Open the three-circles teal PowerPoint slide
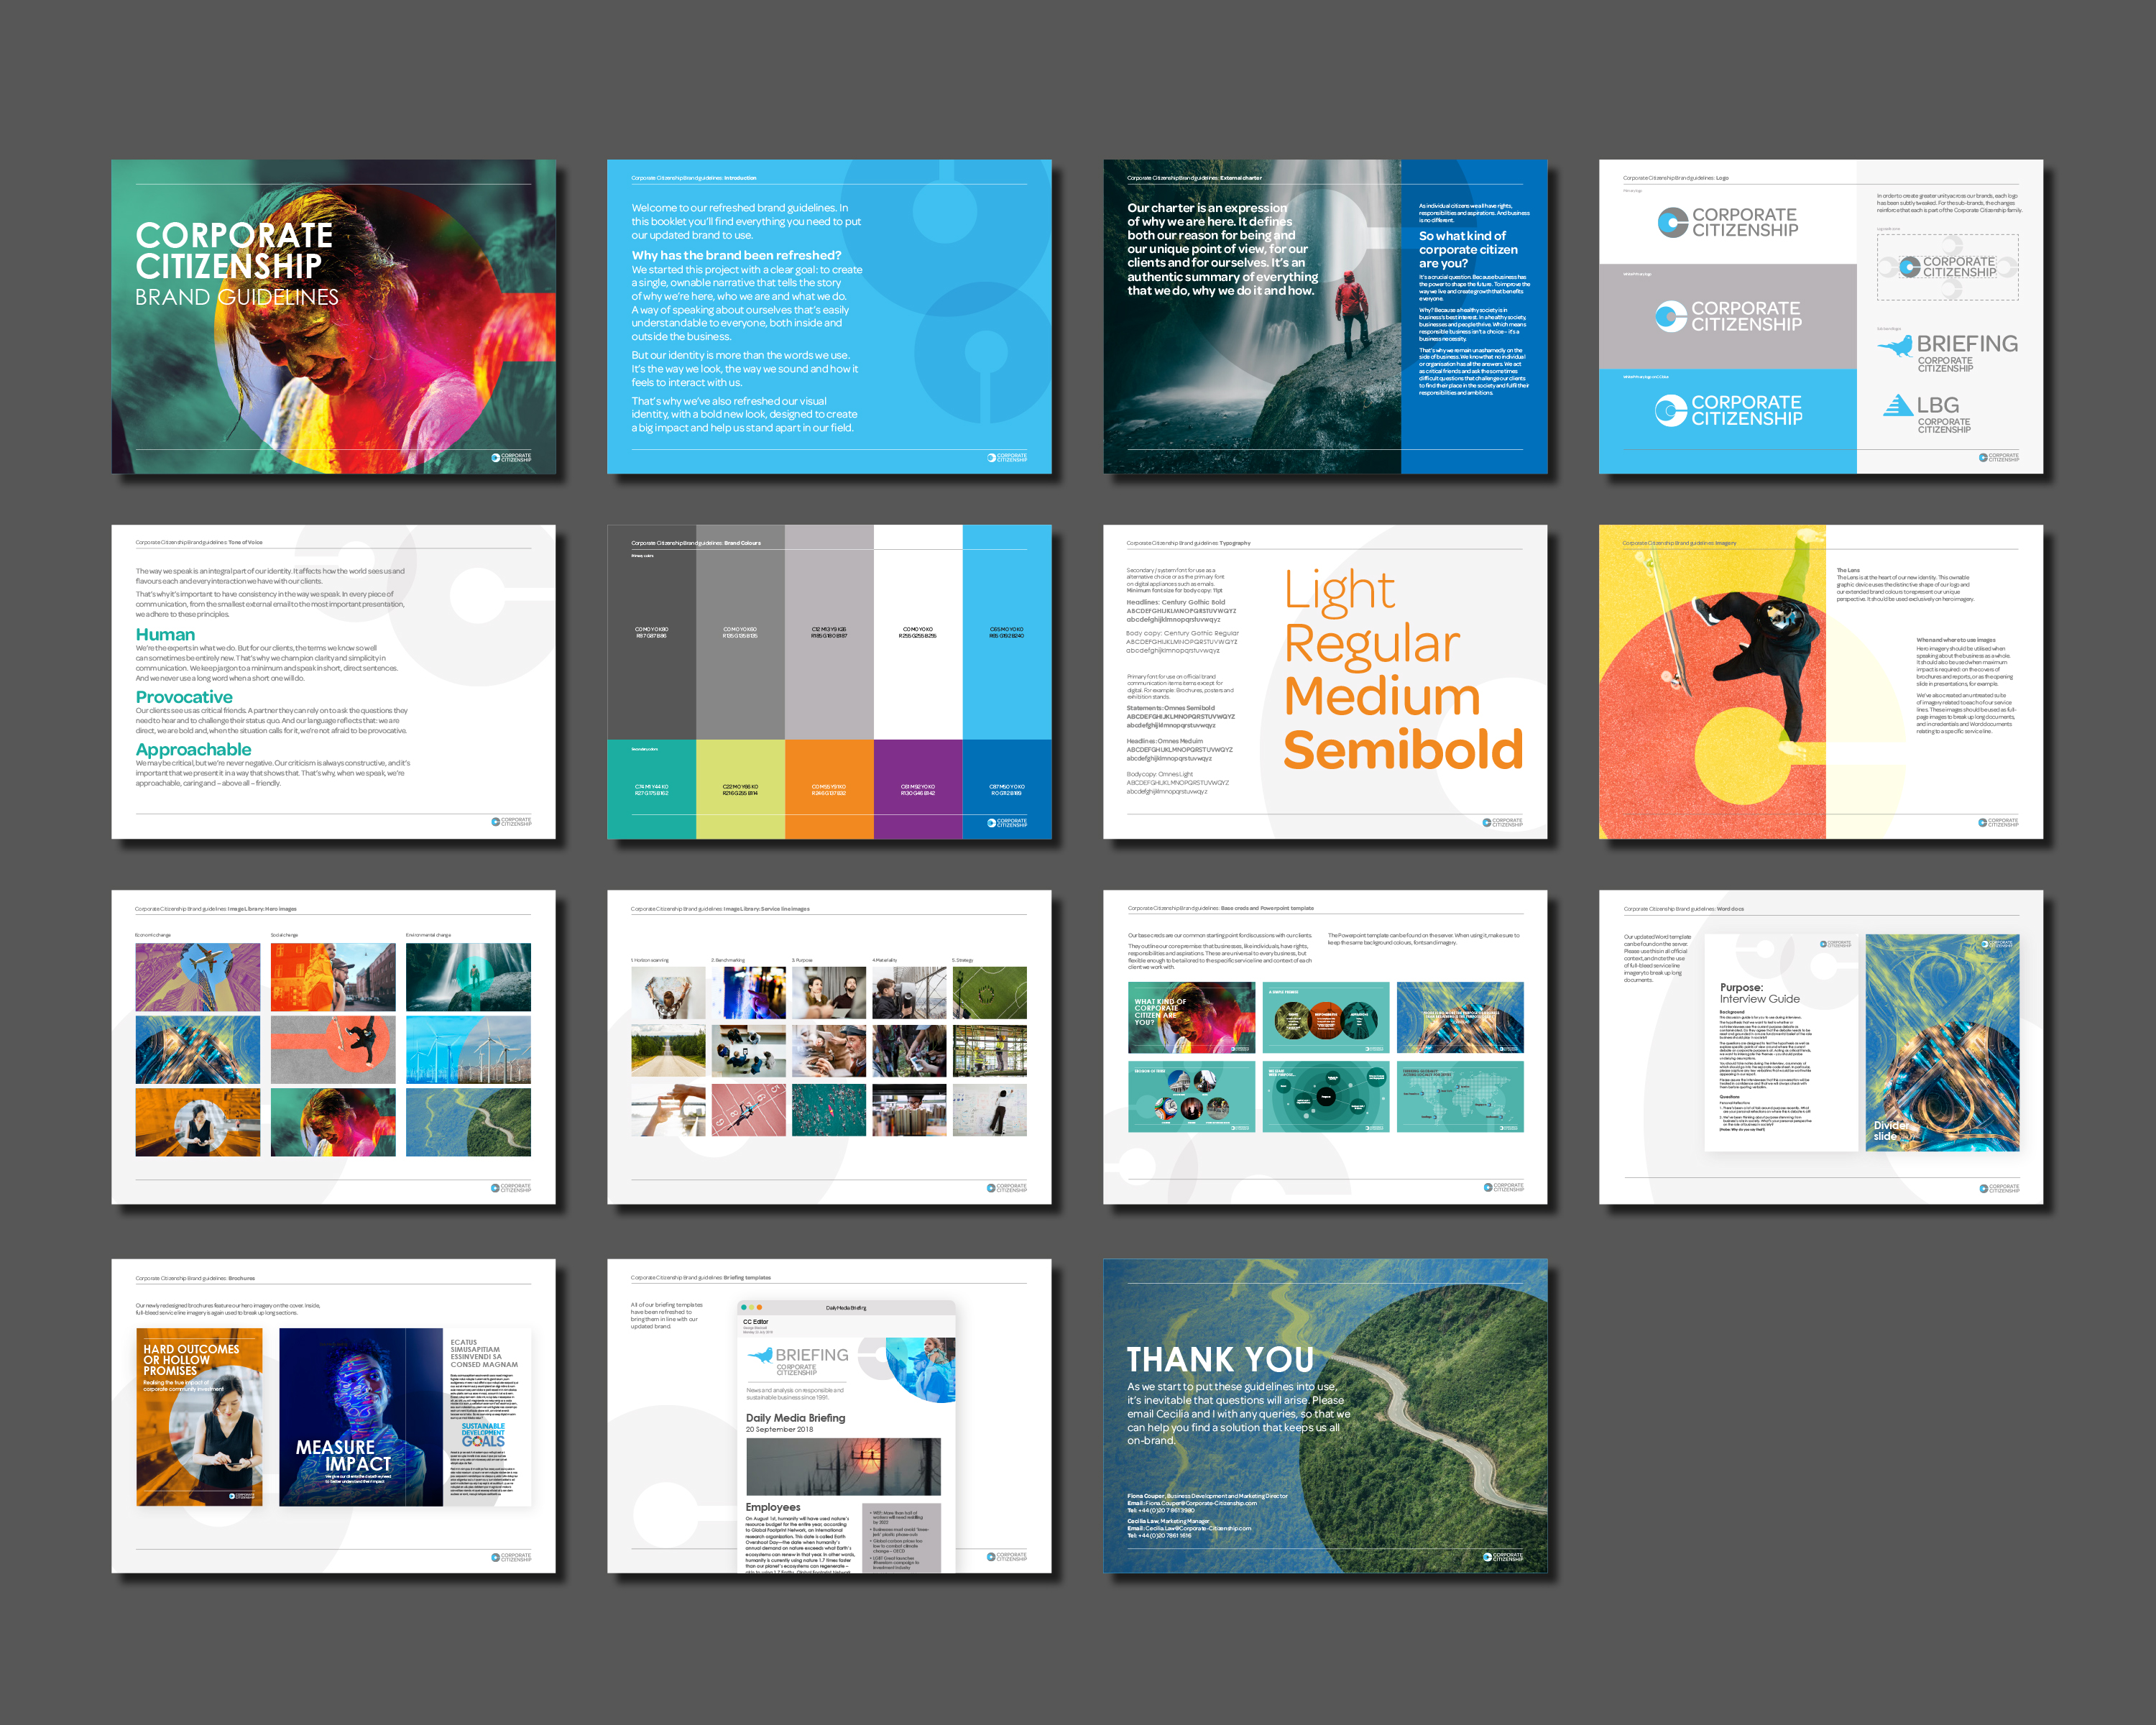 pyautogui.click(x=1326, y=1017)
